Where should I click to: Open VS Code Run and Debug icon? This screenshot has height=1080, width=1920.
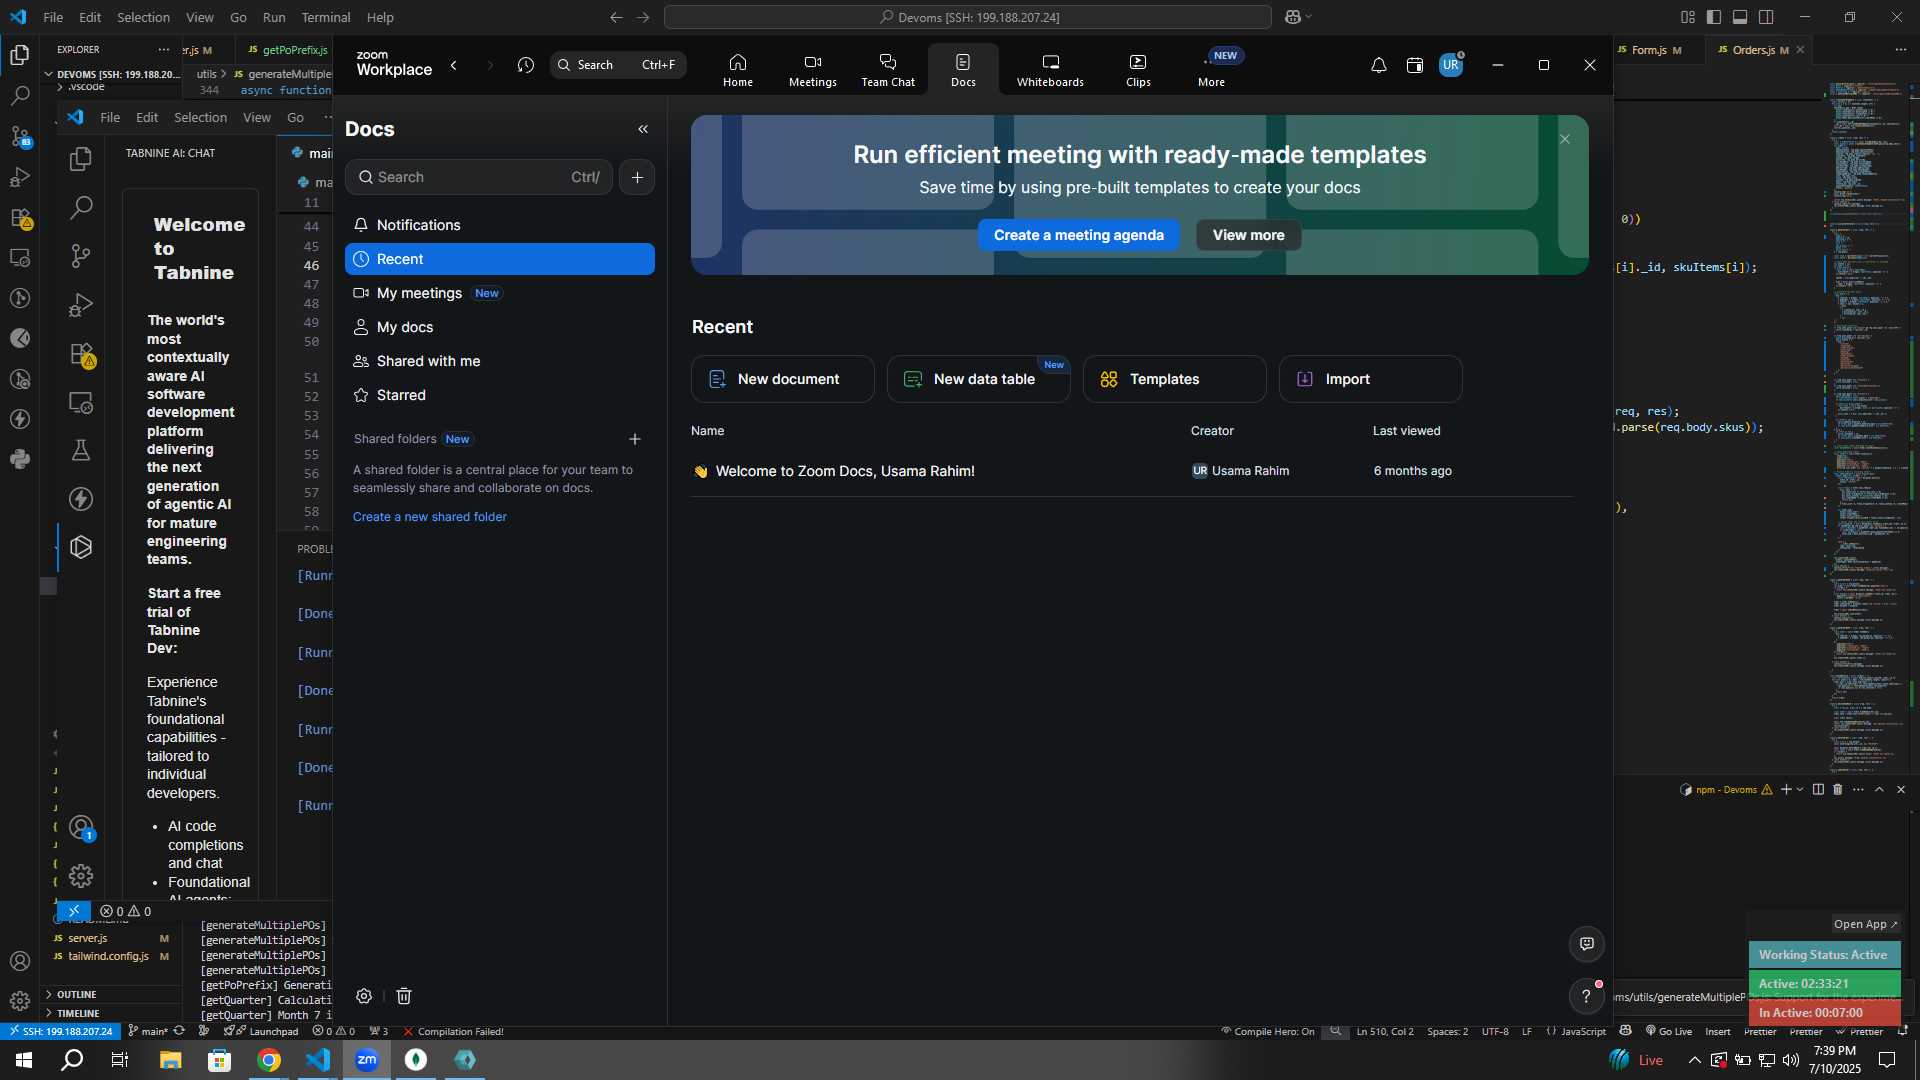tap(19, 178)
